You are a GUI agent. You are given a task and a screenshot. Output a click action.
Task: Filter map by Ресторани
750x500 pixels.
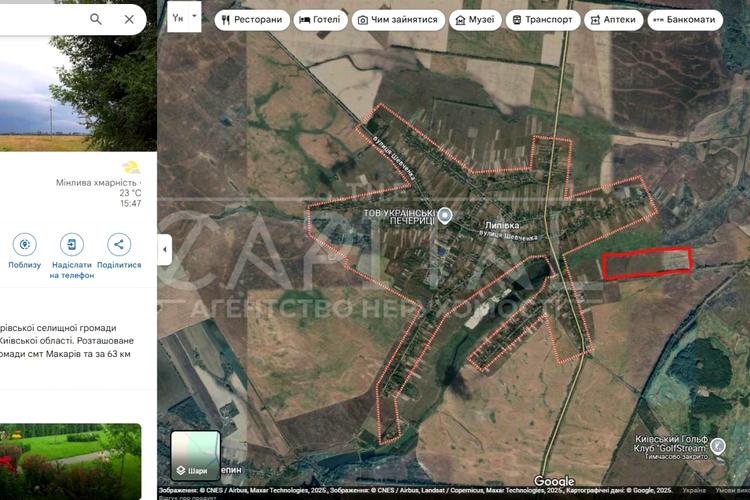252,20
